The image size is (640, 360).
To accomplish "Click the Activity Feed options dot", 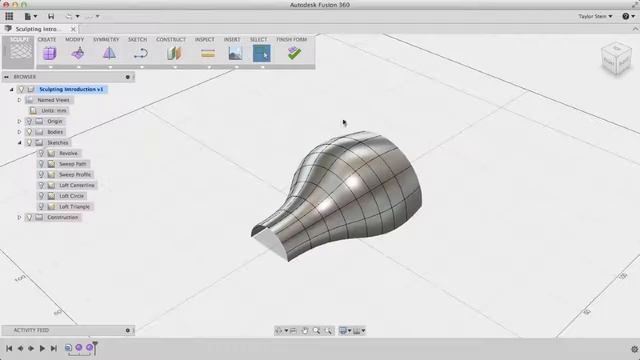I will (128, 330).
